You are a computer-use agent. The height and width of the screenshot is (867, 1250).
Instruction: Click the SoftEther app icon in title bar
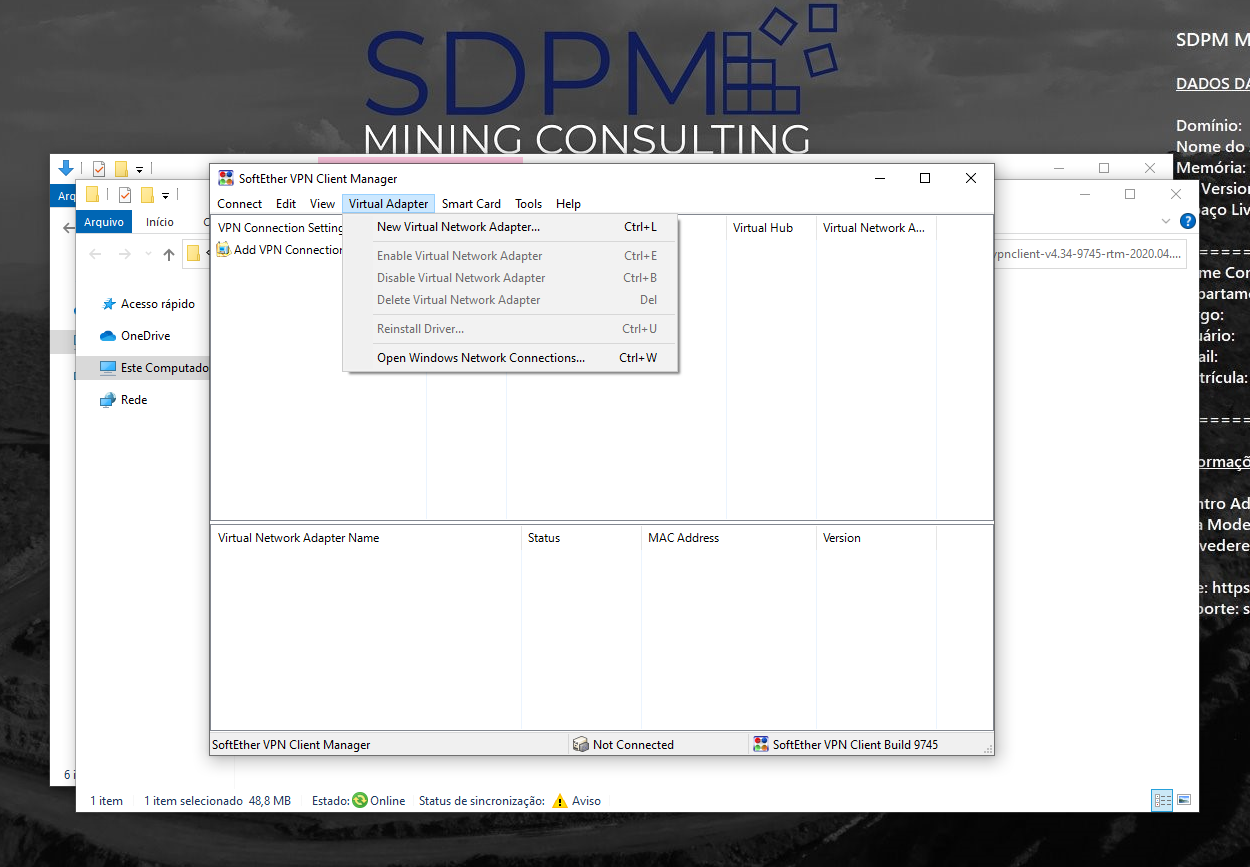[226, 179]
